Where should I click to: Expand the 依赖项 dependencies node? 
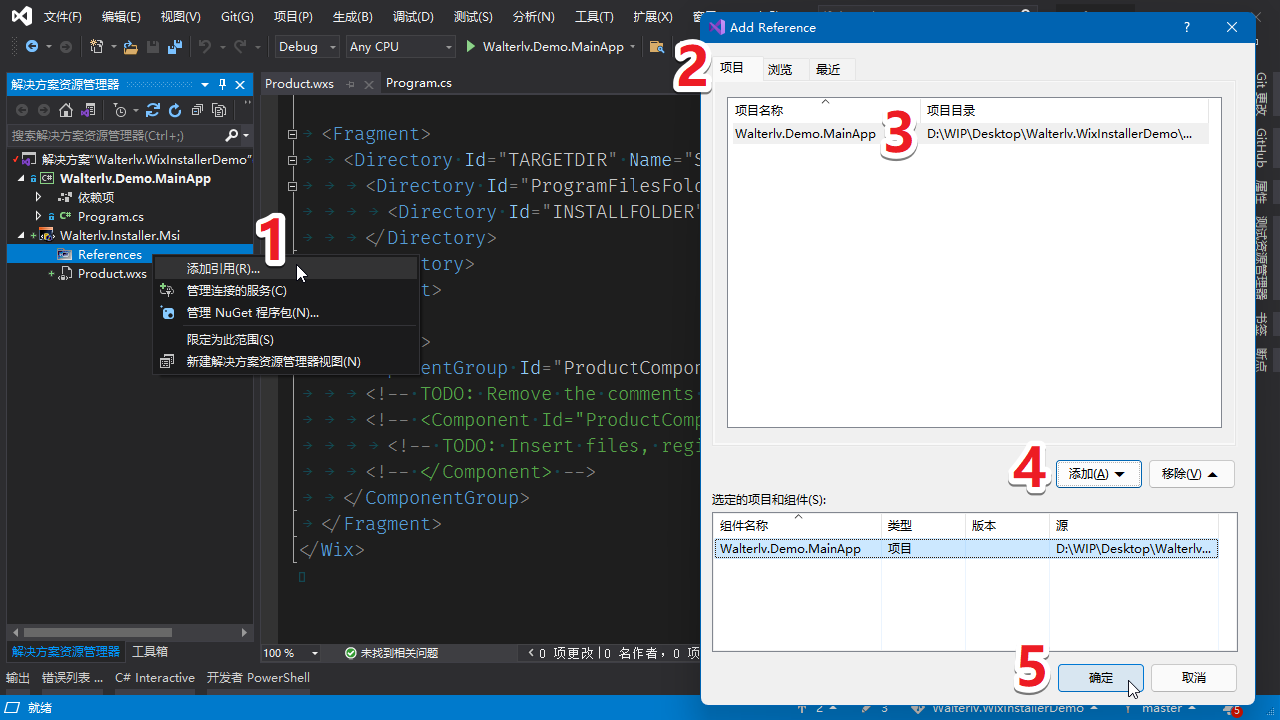(x=39, y=198)
